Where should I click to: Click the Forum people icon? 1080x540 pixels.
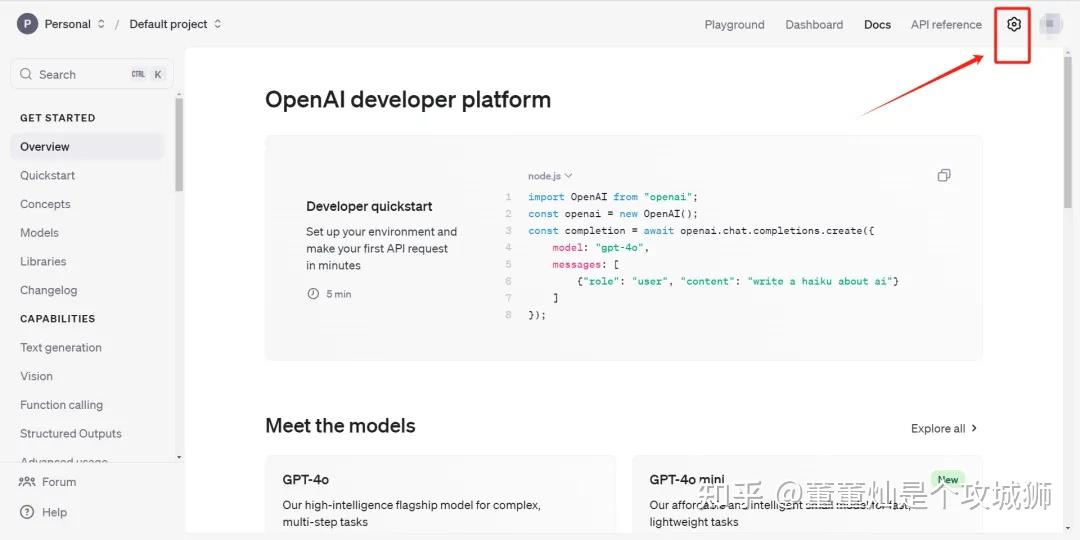pyautogui.click(x=28, y=482)
